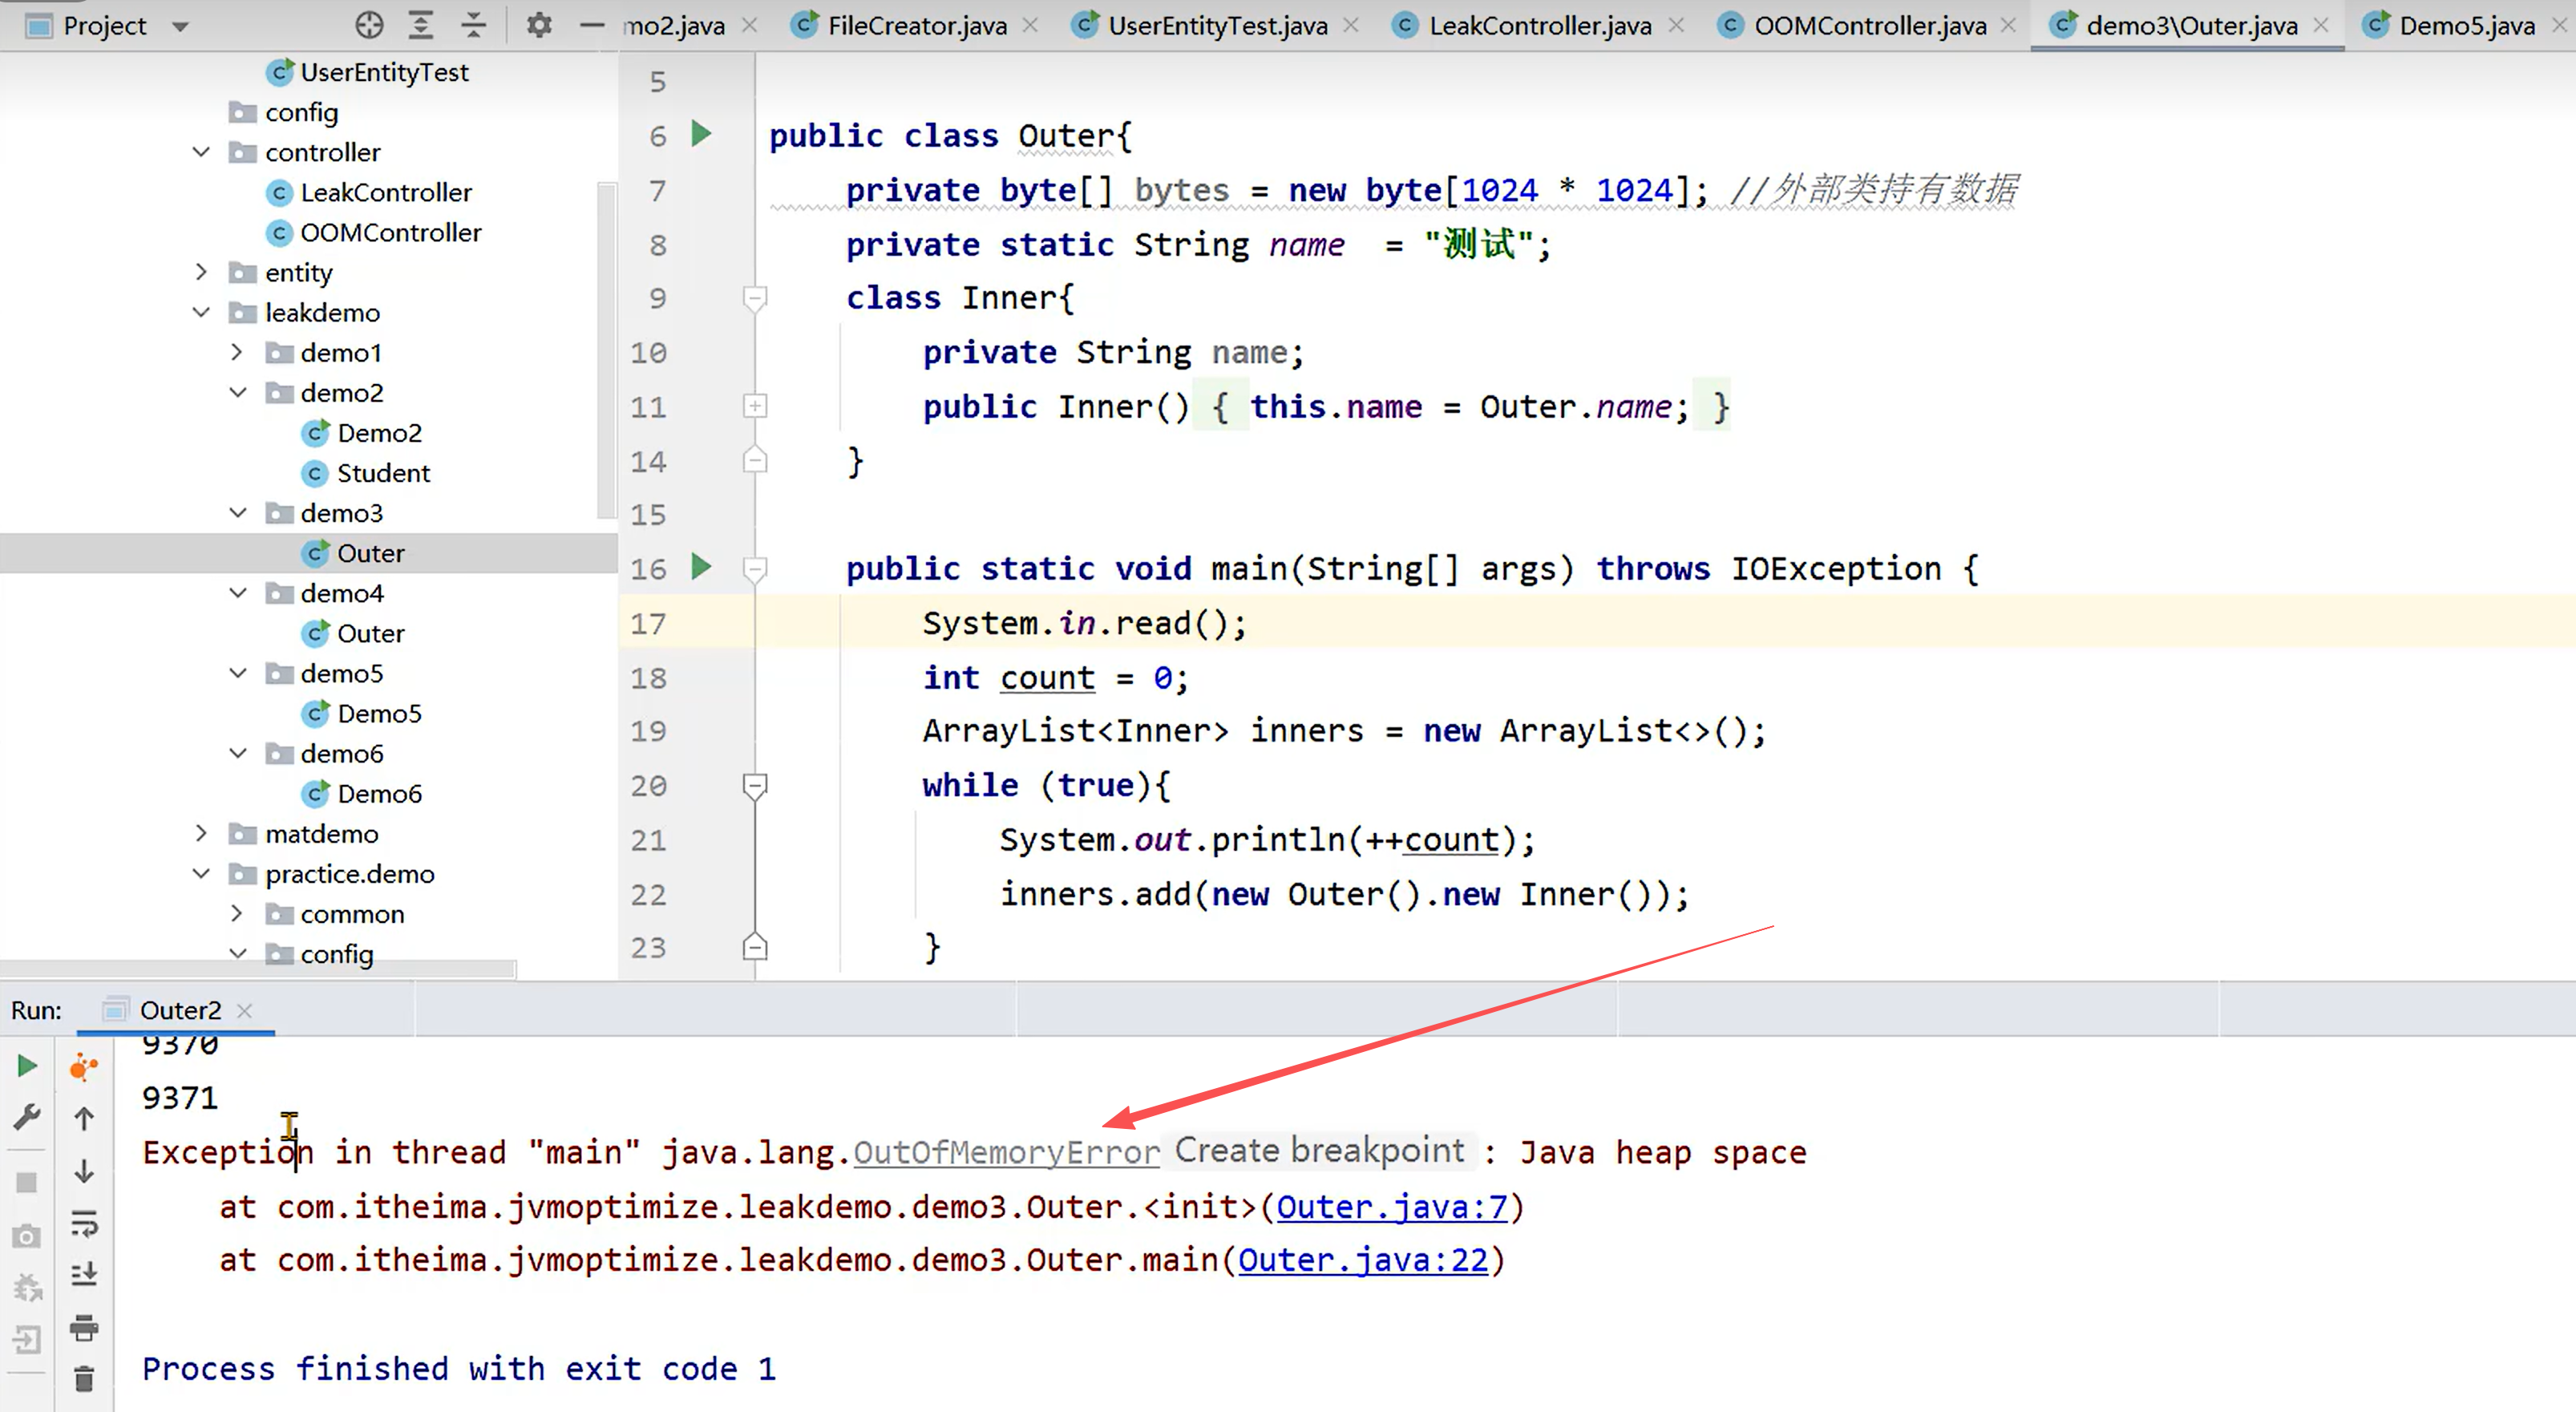This screenshot has width=2576, height=1412.
Task: Click the print icon in the Run toolbar
Action: (84, 1327)
